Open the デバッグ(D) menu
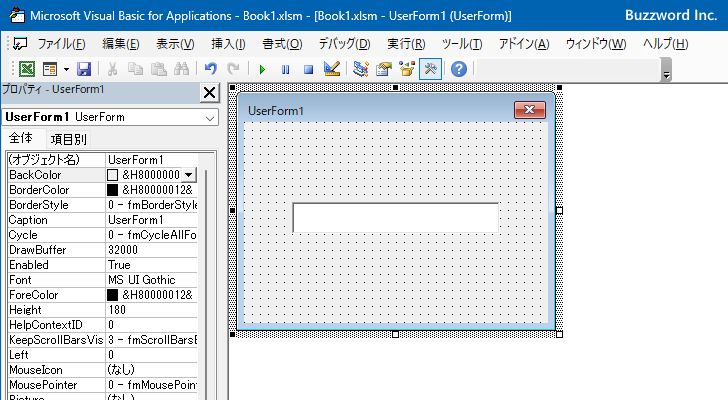 pyautogui.click(x=344, y=44)
